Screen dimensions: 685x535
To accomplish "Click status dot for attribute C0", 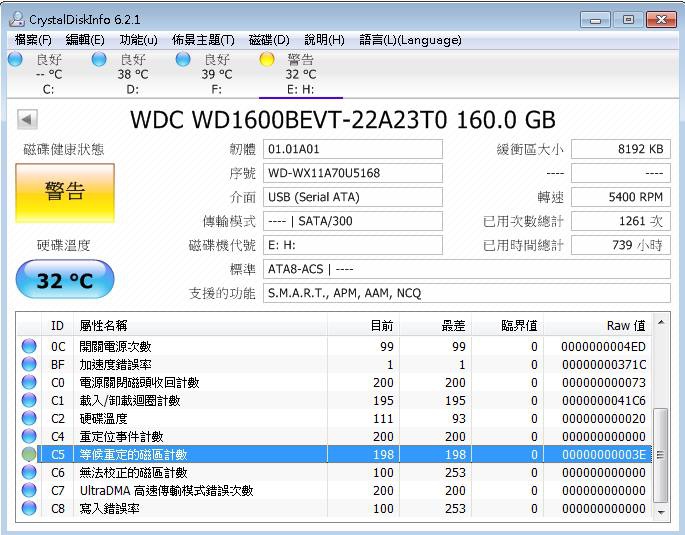I will 29,382.
